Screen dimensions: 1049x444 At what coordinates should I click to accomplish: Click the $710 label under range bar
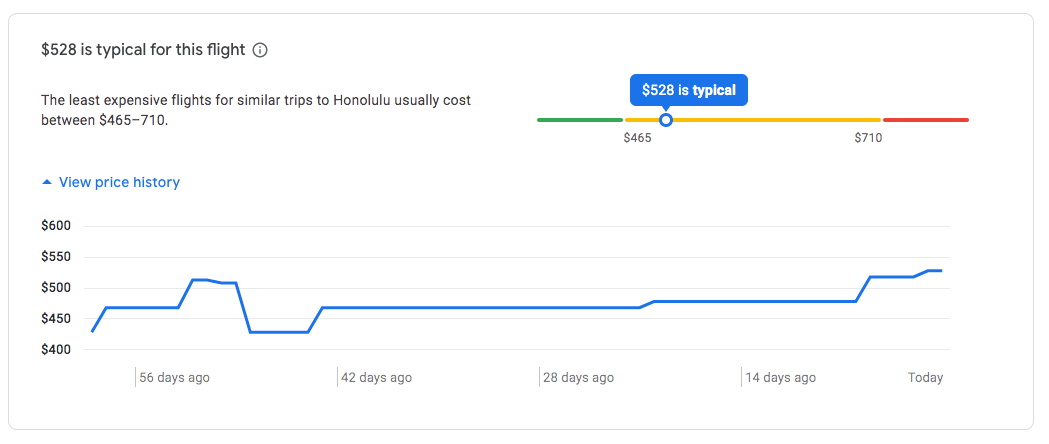(868, 138)
